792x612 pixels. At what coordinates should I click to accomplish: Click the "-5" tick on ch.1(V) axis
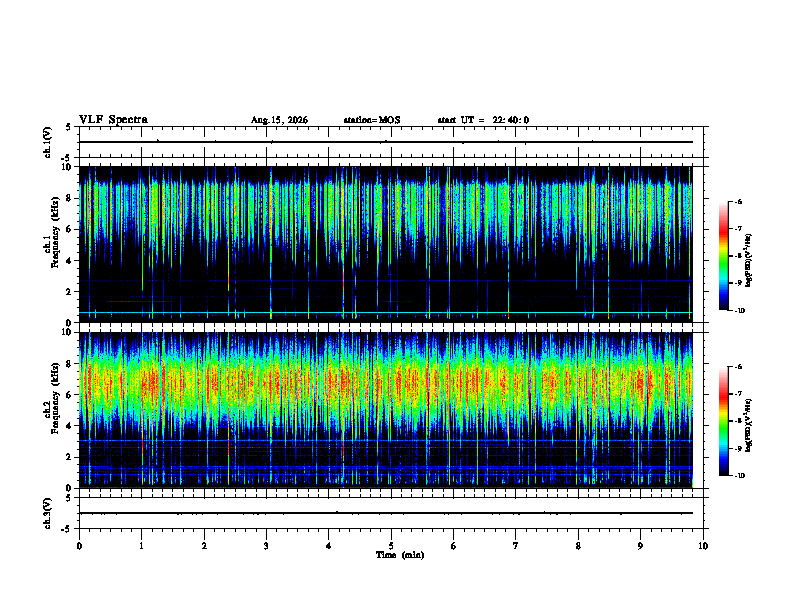pos(68,158)
